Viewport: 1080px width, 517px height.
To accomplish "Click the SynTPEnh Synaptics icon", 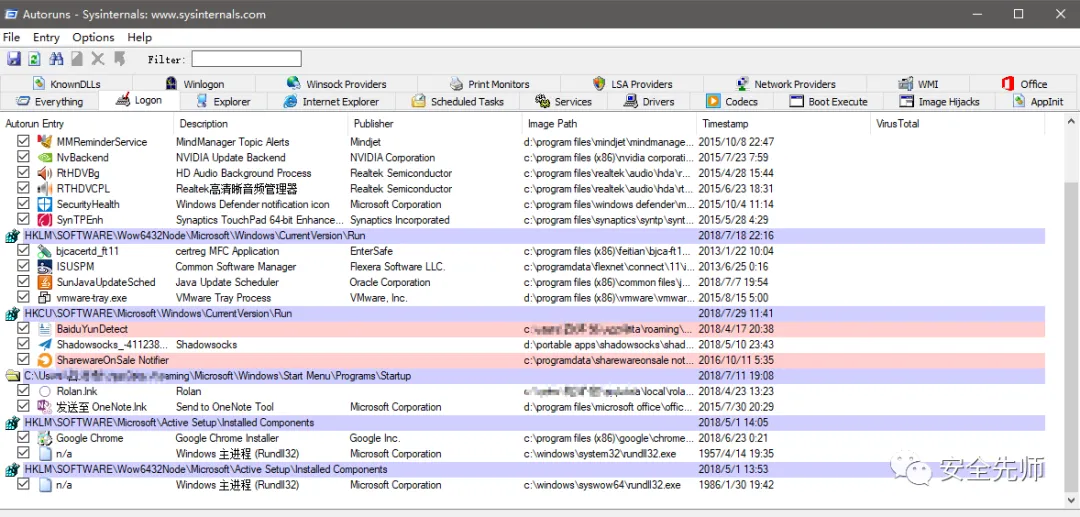I will pyautogui.click(x=45, y=220).
